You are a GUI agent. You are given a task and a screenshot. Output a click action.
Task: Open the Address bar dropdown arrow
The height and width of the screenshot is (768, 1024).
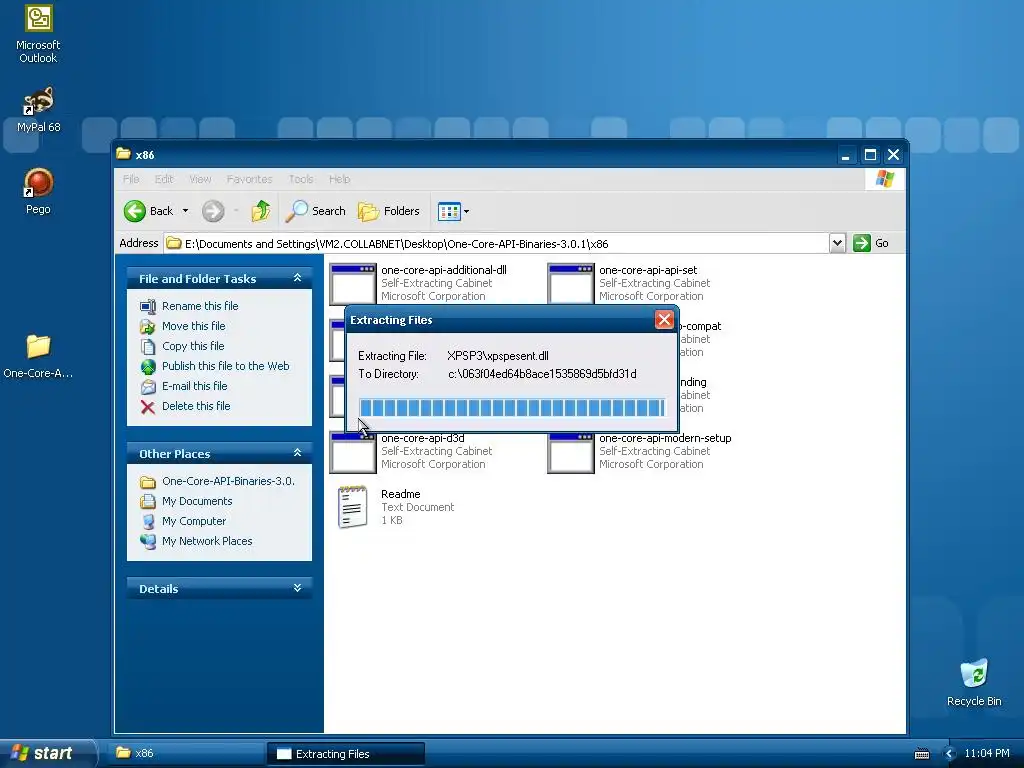[837, 243]
